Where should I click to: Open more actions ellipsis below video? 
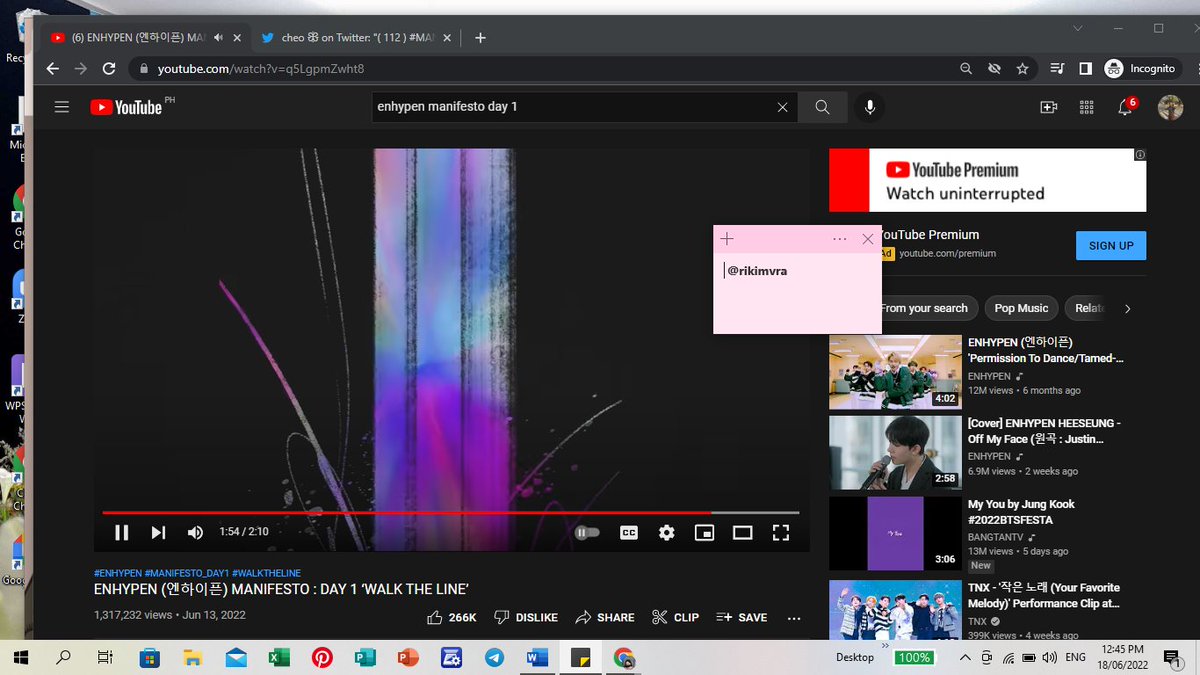(794, 618)
